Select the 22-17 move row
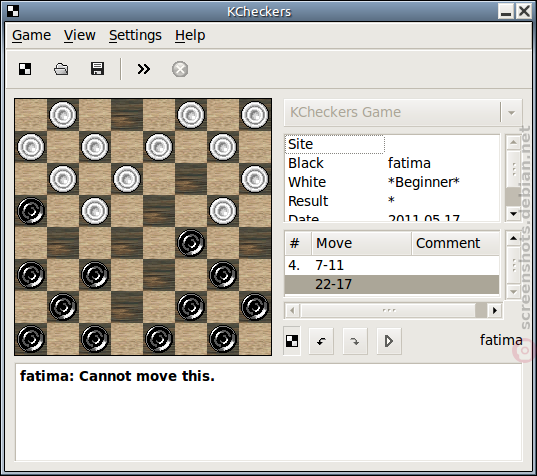Viewport: 537px width, 476px height. pos(392,284)
